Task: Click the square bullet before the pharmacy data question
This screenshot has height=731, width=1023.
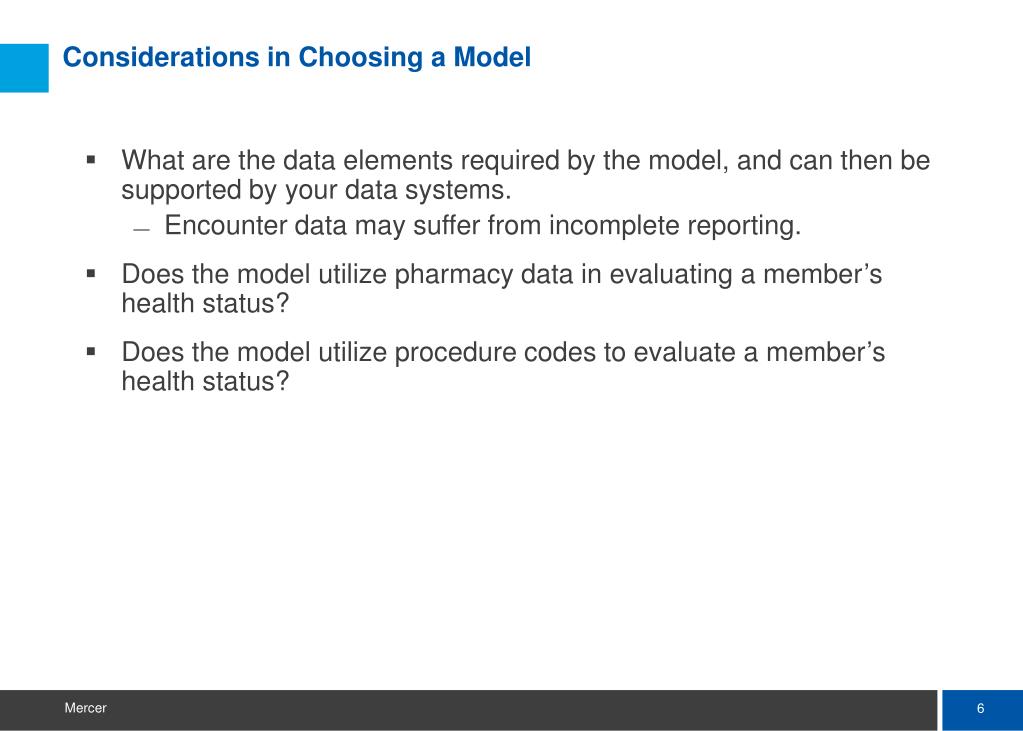Action: [x=91, y=273]
